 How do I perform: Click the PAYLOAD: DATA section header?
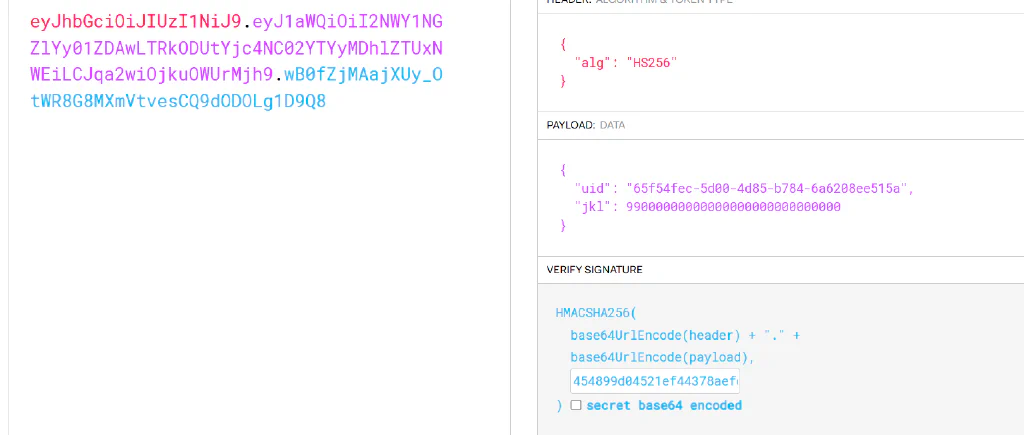(586, 125)
